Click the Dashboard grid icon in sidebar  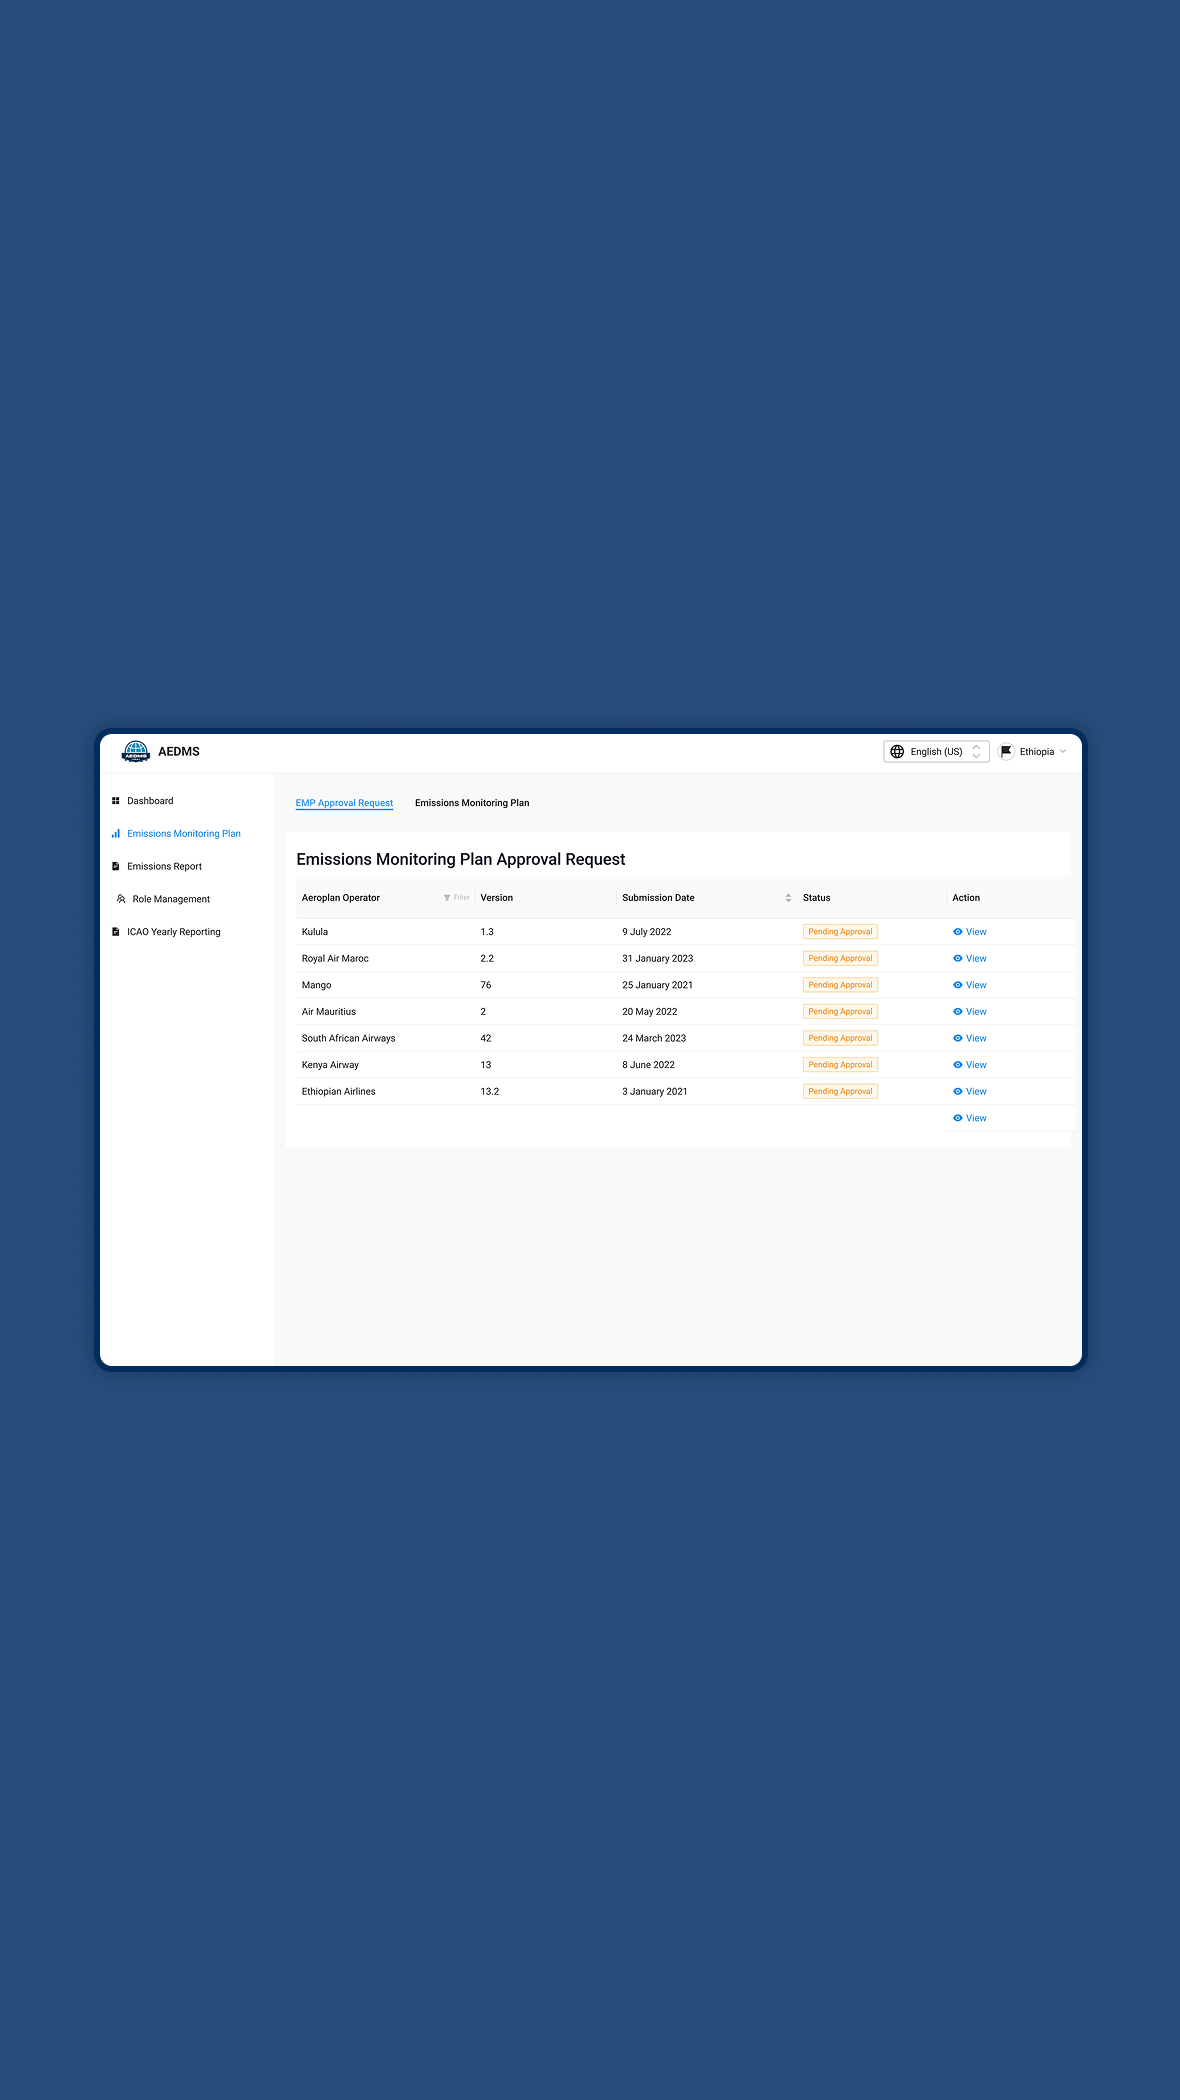pyautogui.click(x=116, y=801)
